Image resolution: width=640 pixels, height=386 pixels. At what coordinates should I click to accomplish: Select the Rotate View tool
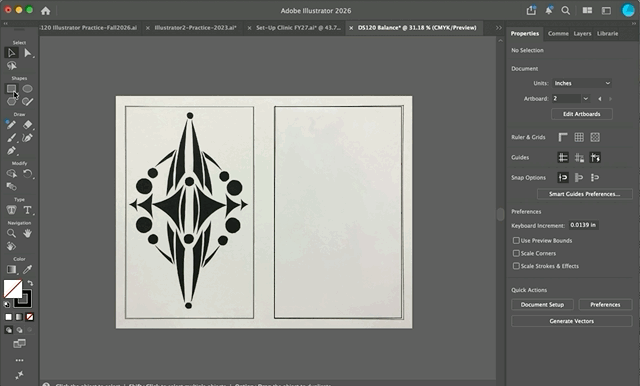point(11,246)
